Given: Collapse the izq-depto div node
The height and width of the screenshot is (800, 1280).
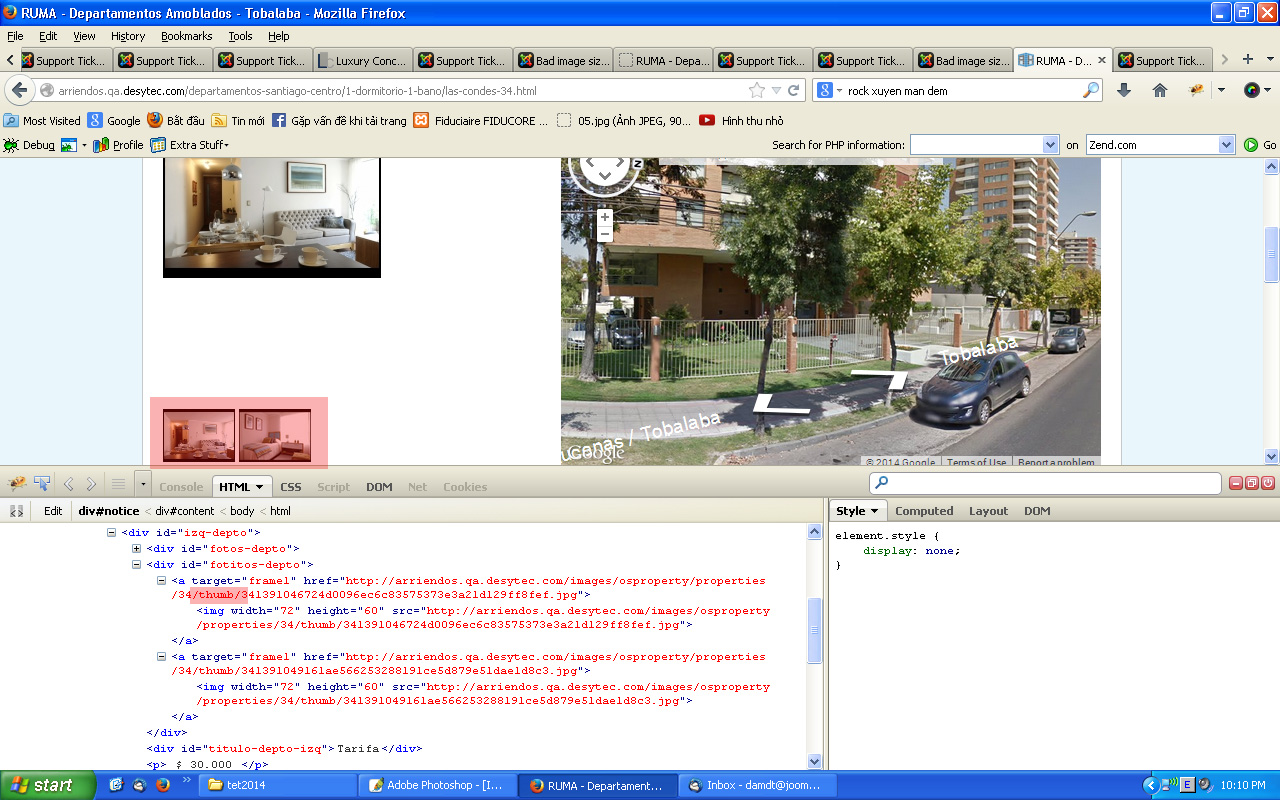Looking at the screenshot, I should pyautogui.click(x=112, y=533).
